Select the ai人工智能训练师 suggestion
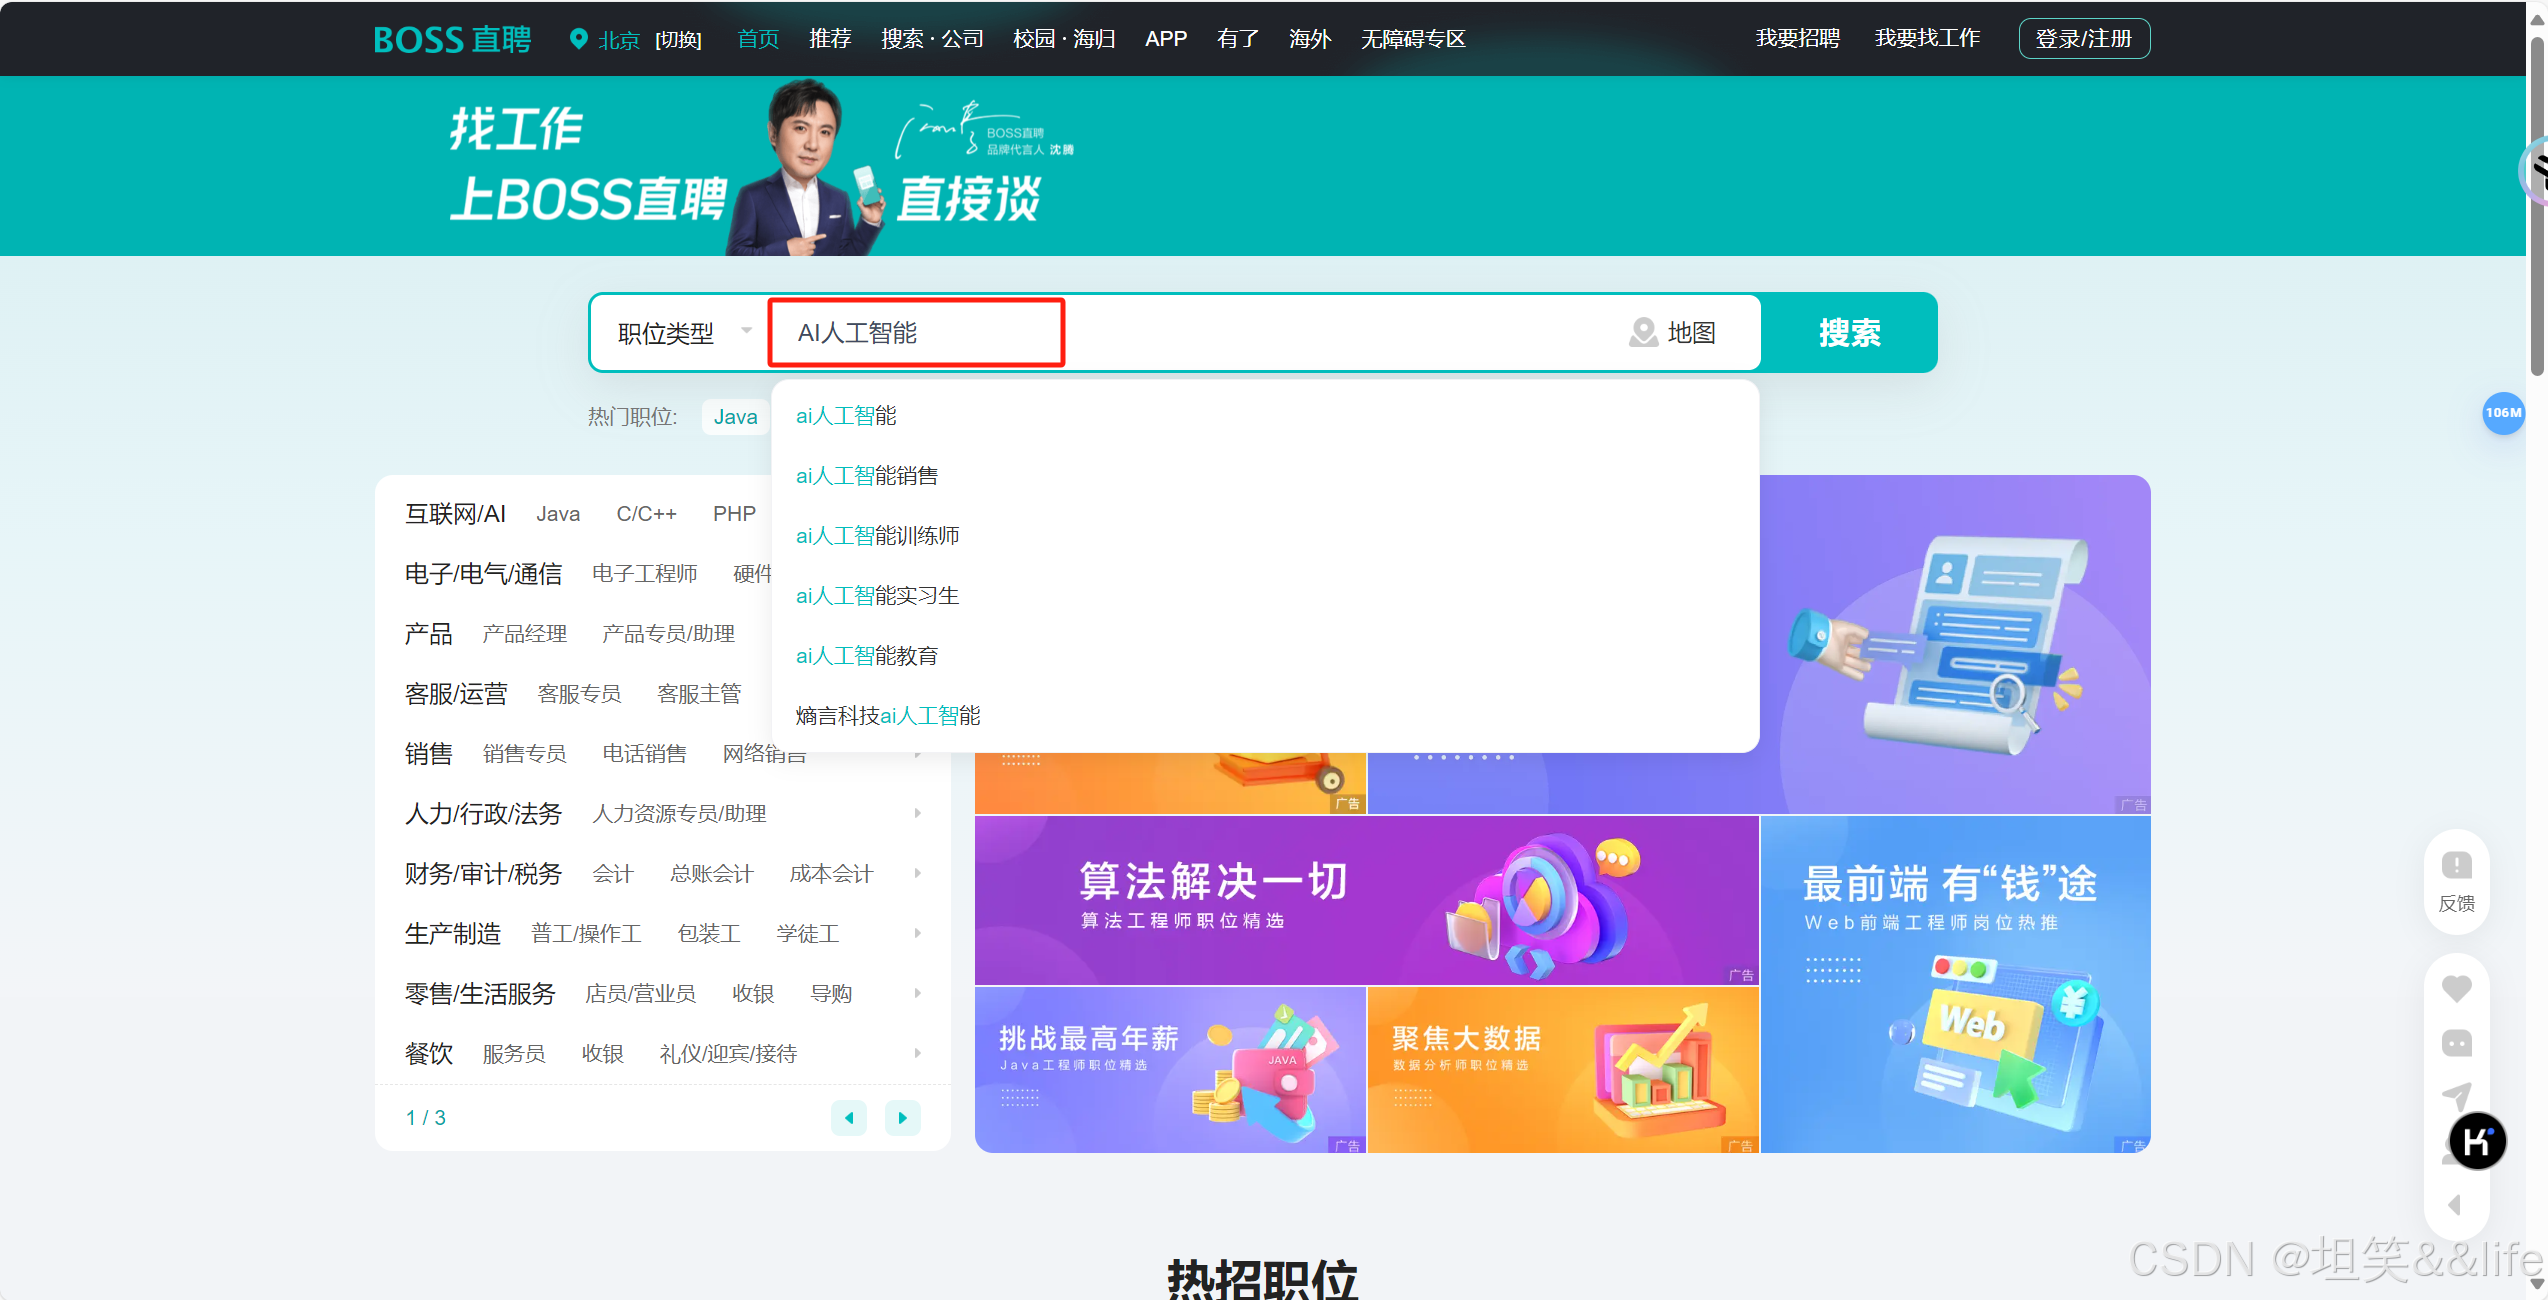 click(x=877, y=536)
